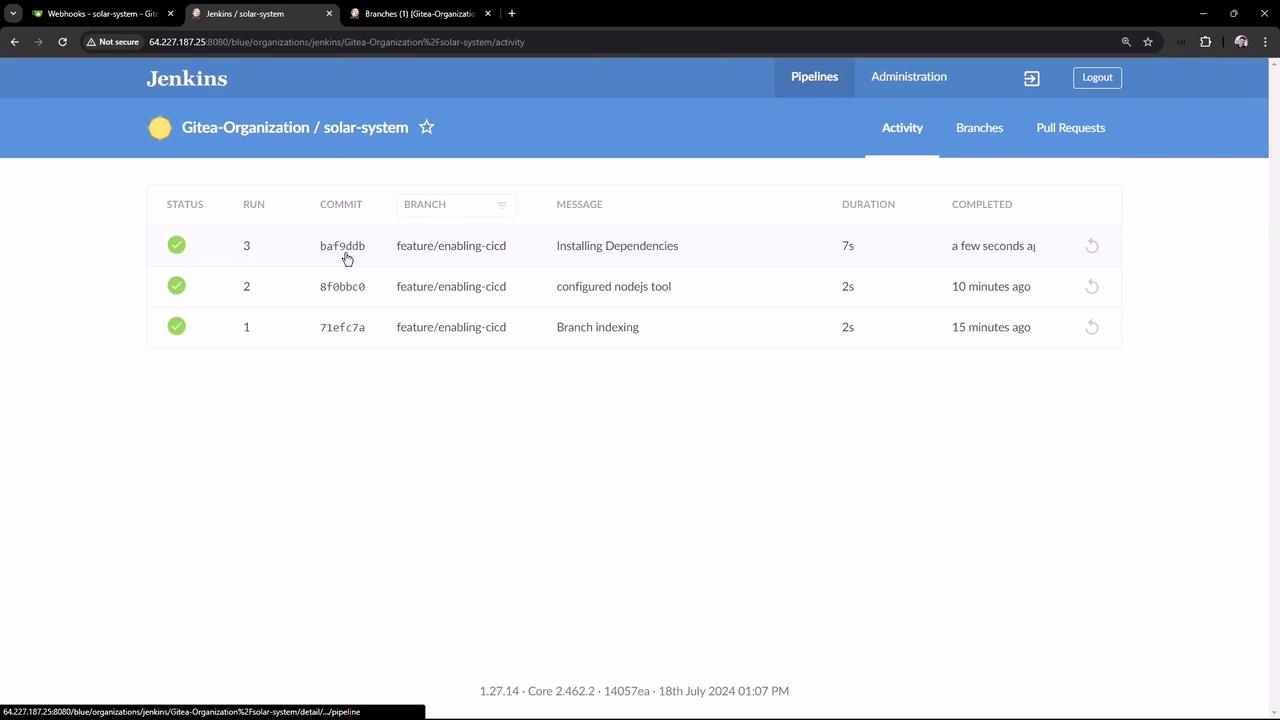Open the browser tab search dropdown

tap(13, 14)
